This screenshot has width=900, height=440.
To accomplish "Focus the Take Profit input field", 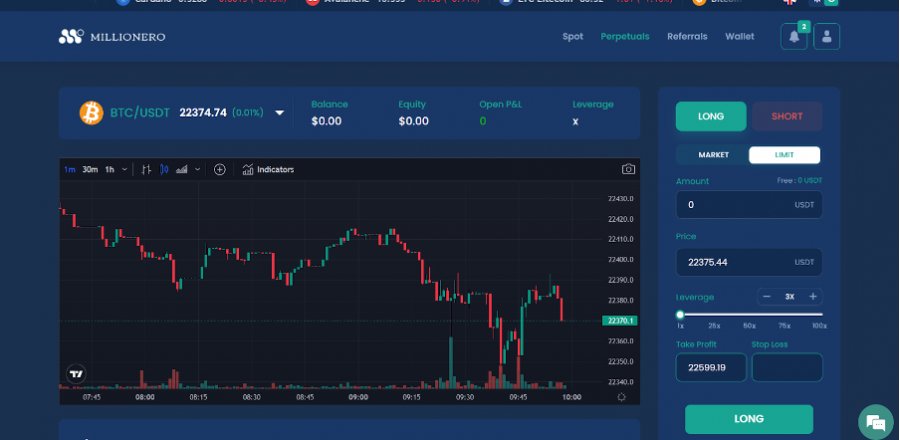I will point(711,368).
